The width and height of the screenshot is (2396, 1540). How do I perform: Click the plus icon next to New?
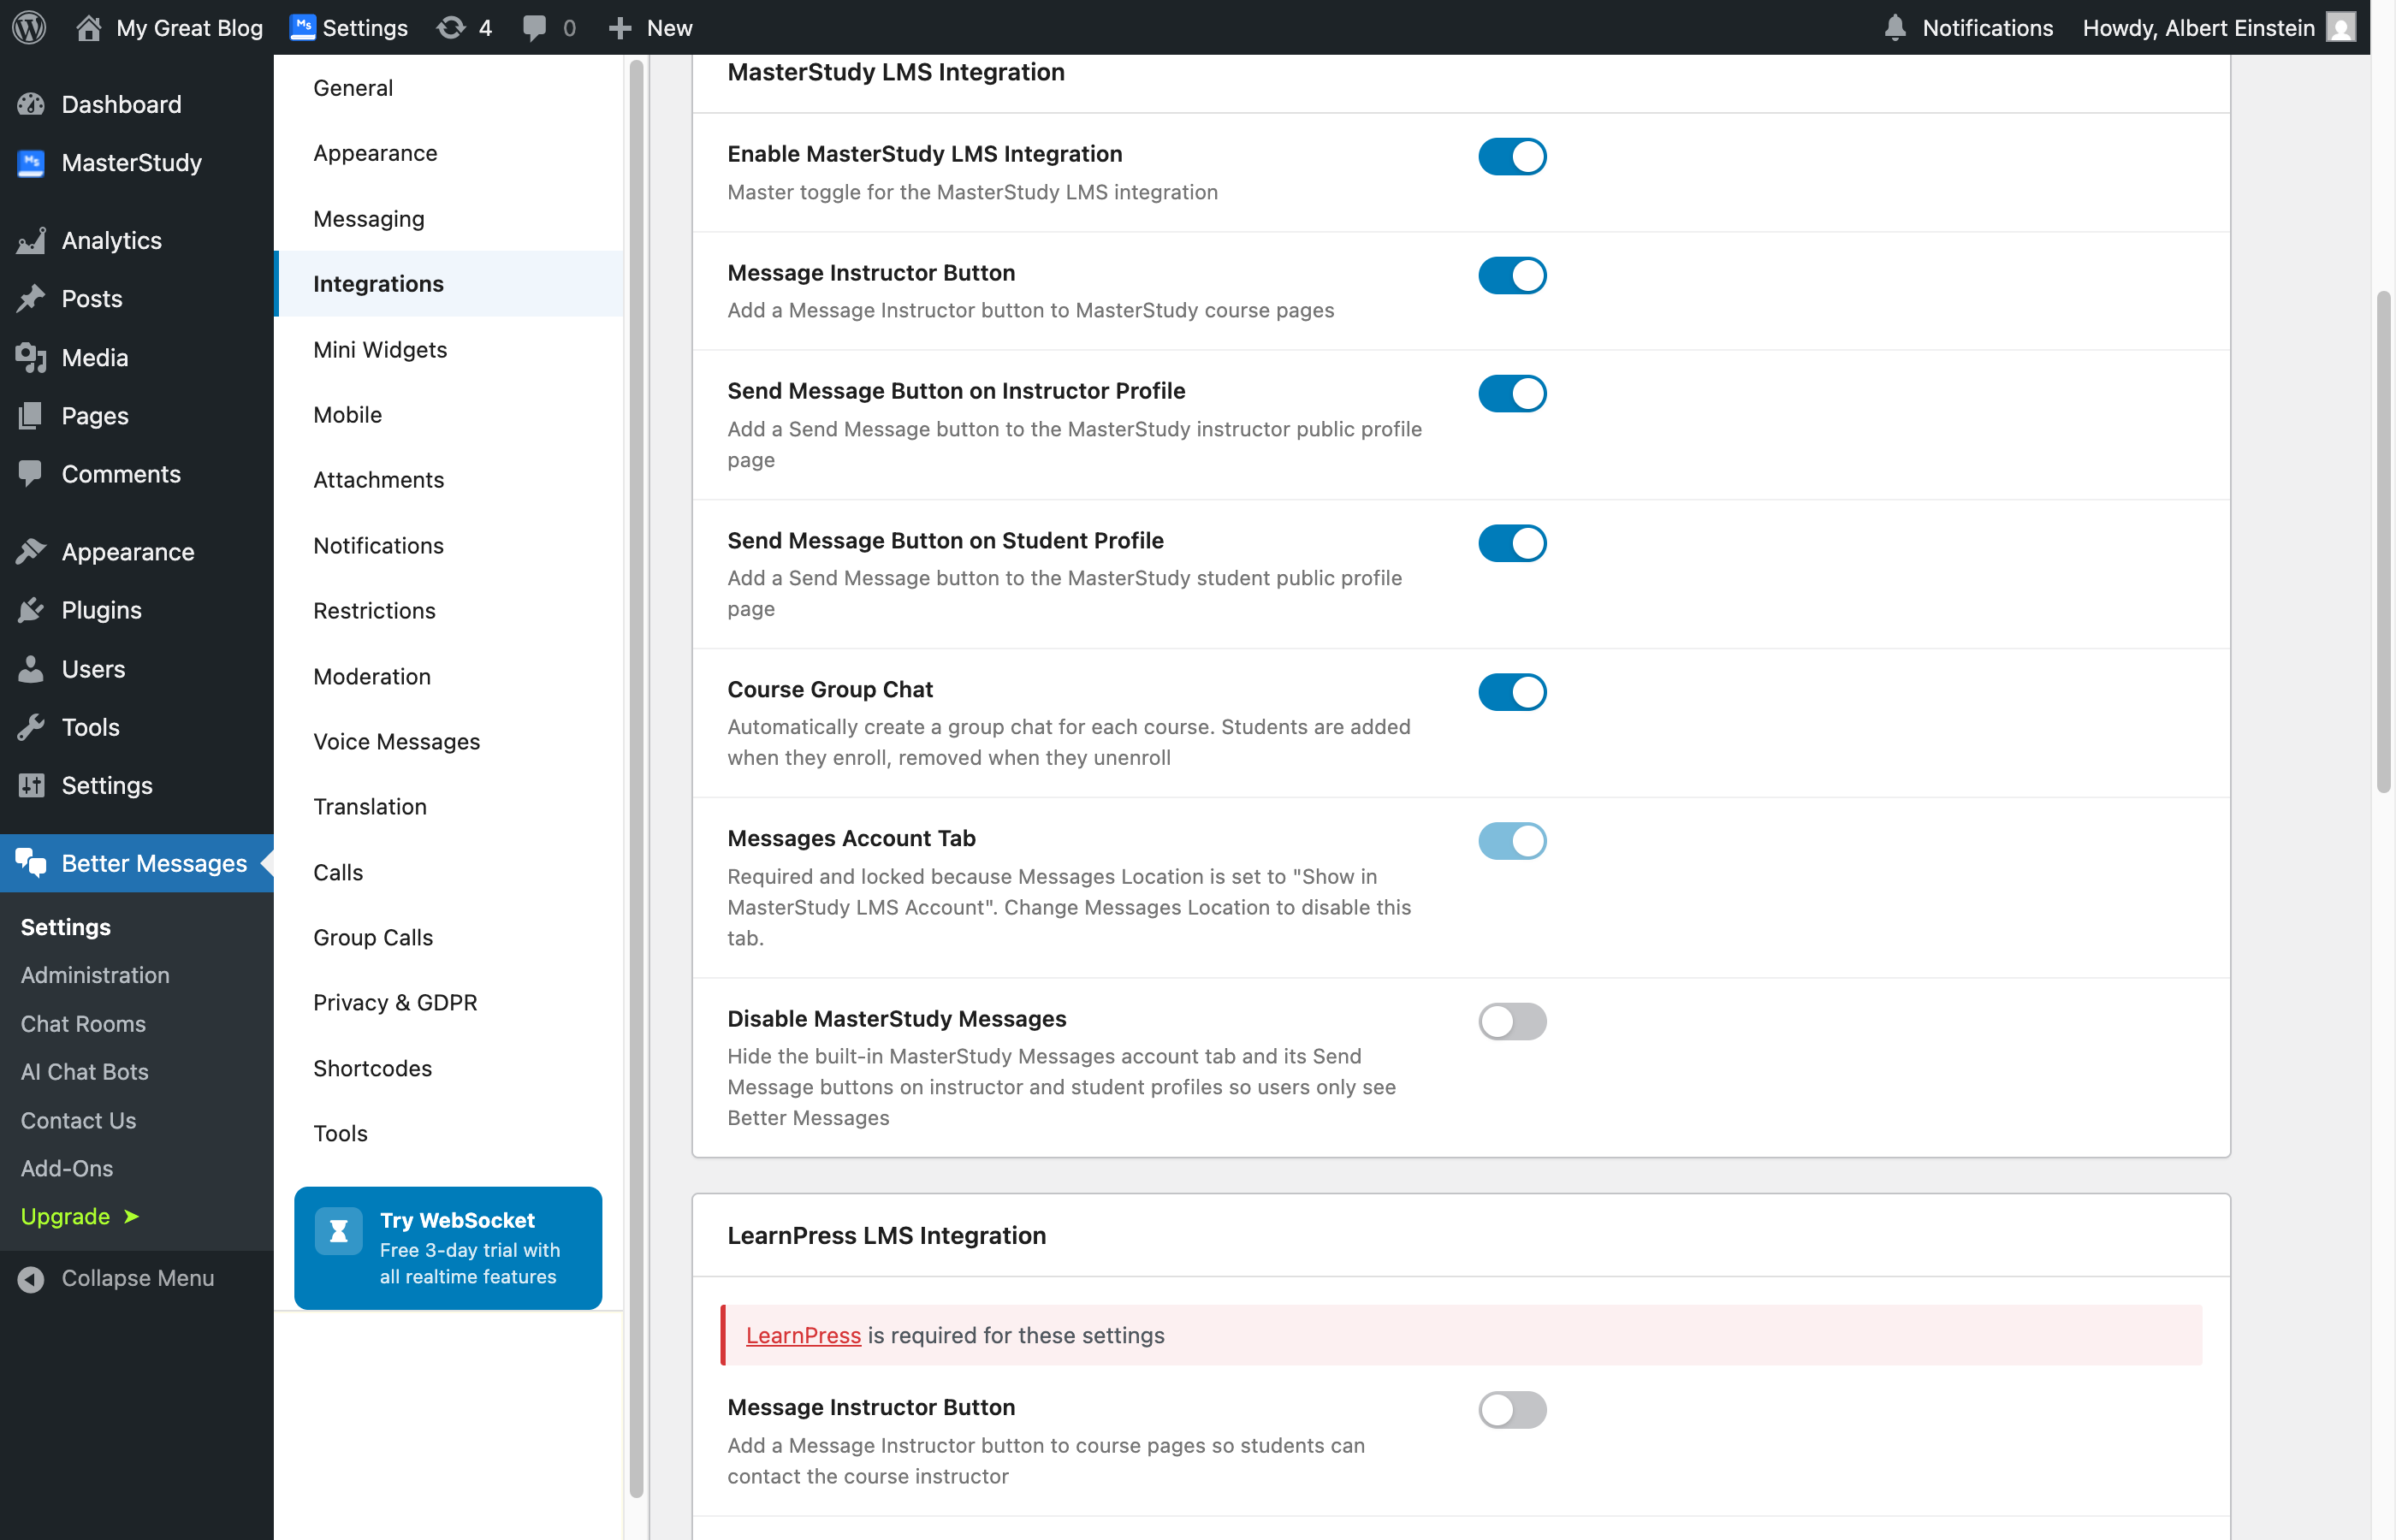(x=620, y=28)
